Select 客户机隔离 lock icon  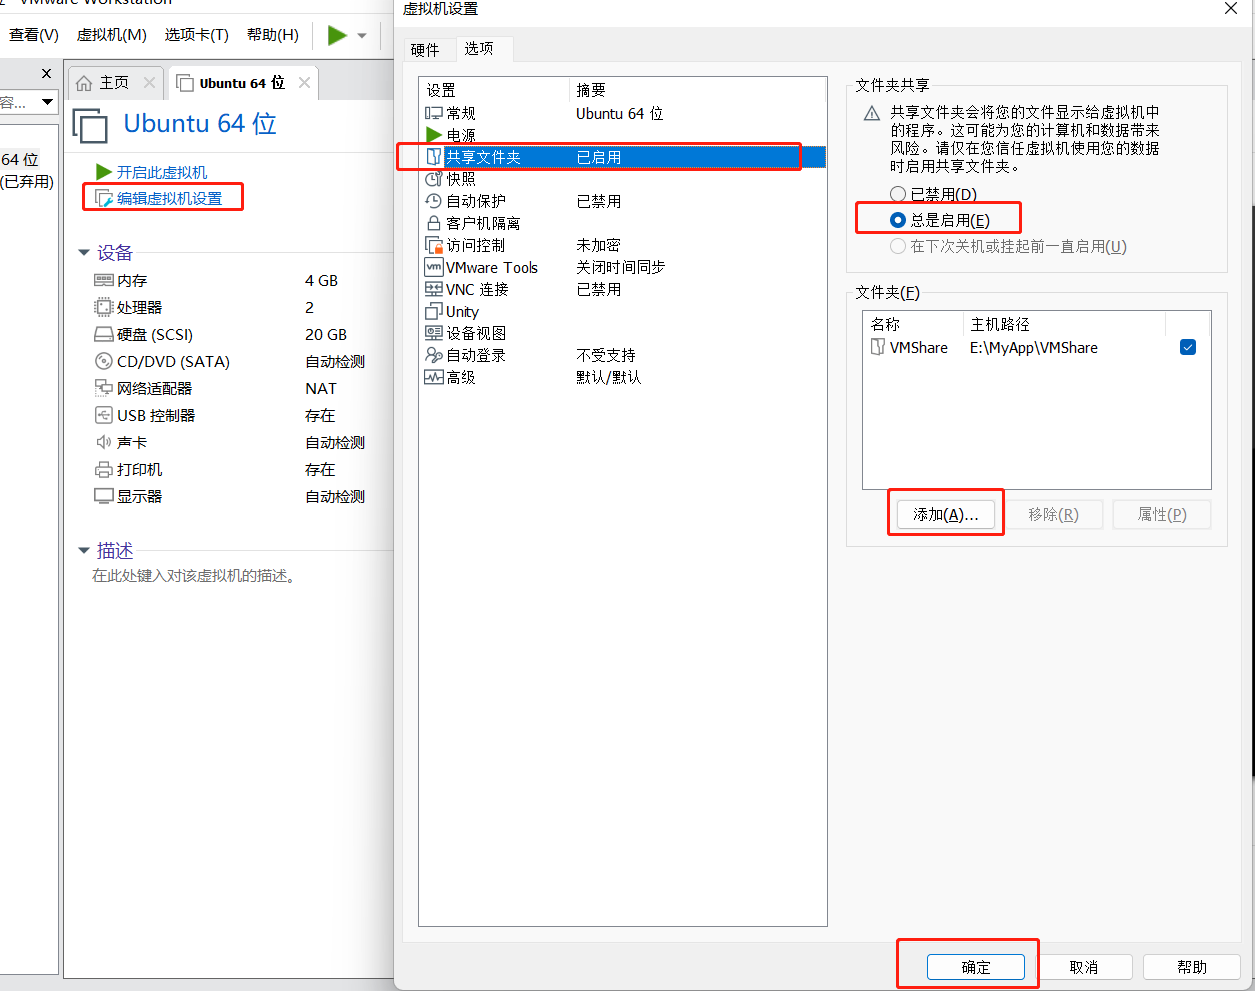coord(434,223)
